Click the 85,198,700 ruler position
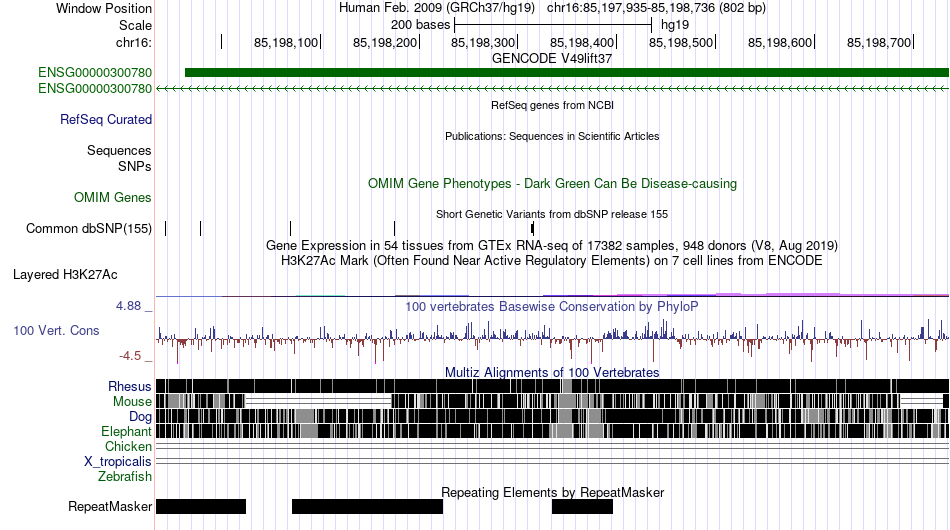 point(879,42)
